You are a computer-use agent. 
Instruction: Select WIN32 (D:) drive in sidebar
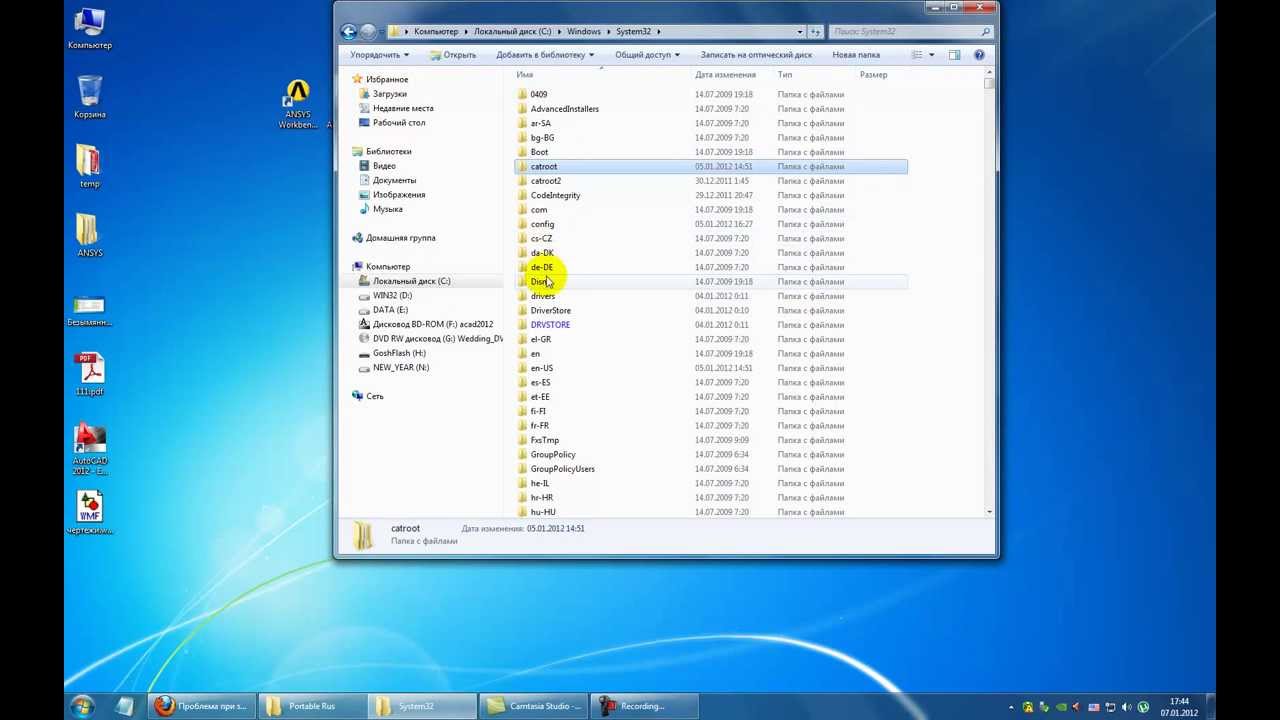pyautogui.click(x=392, y=296)
